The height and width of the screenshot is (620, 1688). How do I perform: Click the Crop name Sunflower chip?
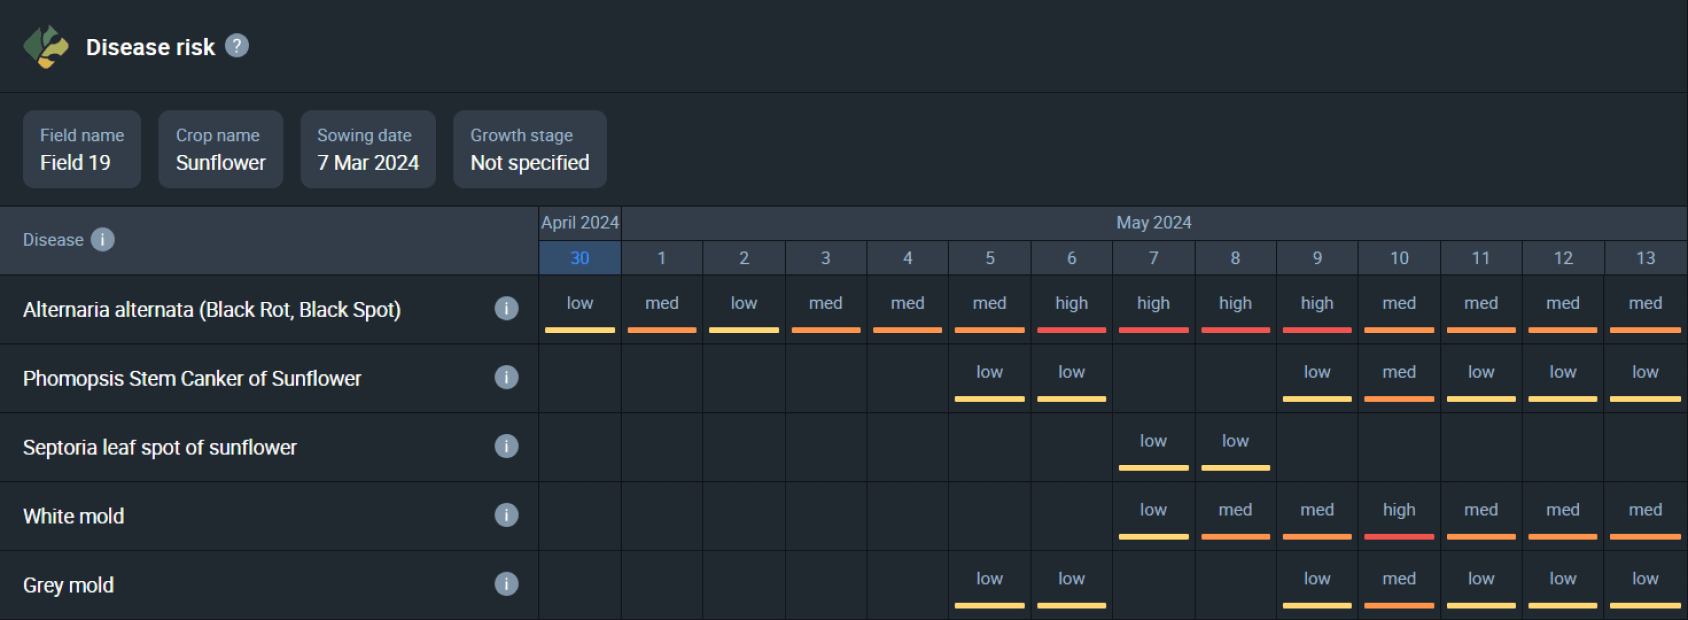tap(221, 149)
